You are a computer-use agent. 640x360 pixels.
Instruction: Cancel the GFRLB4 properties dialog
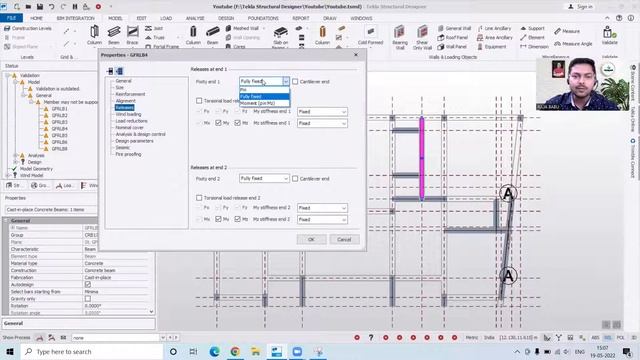pyautogui.click(x=344, y=240)
